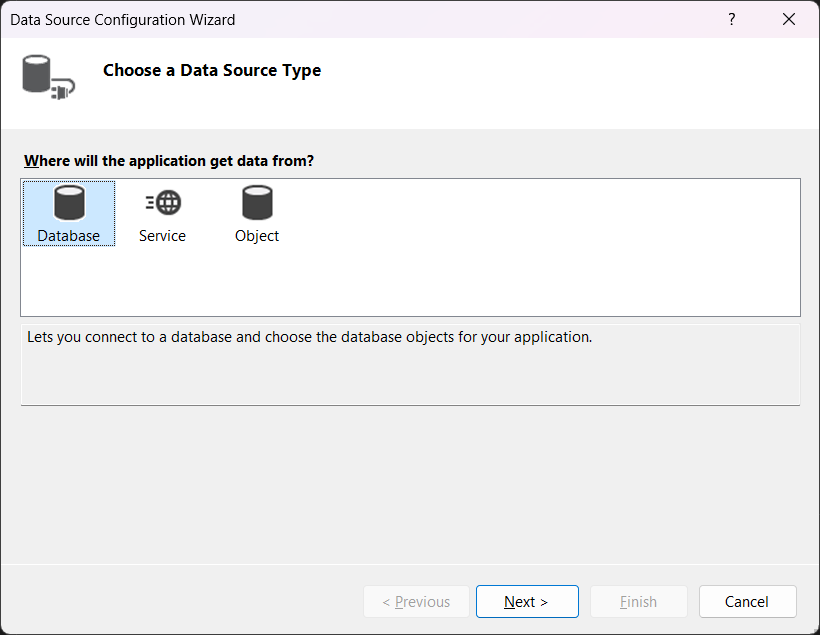820x635 pixels.
Task: Close the Data Source Configuration Wizard window
Action: (789, 19)
